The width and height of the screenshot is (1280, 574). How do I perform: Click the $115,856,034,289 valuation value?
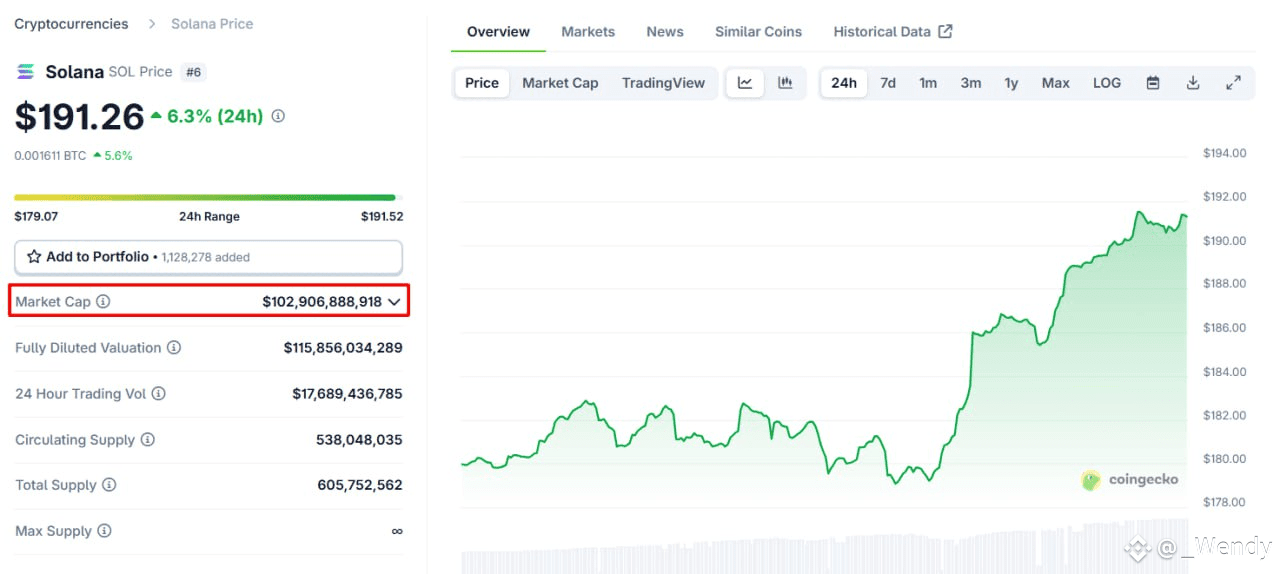343,348
